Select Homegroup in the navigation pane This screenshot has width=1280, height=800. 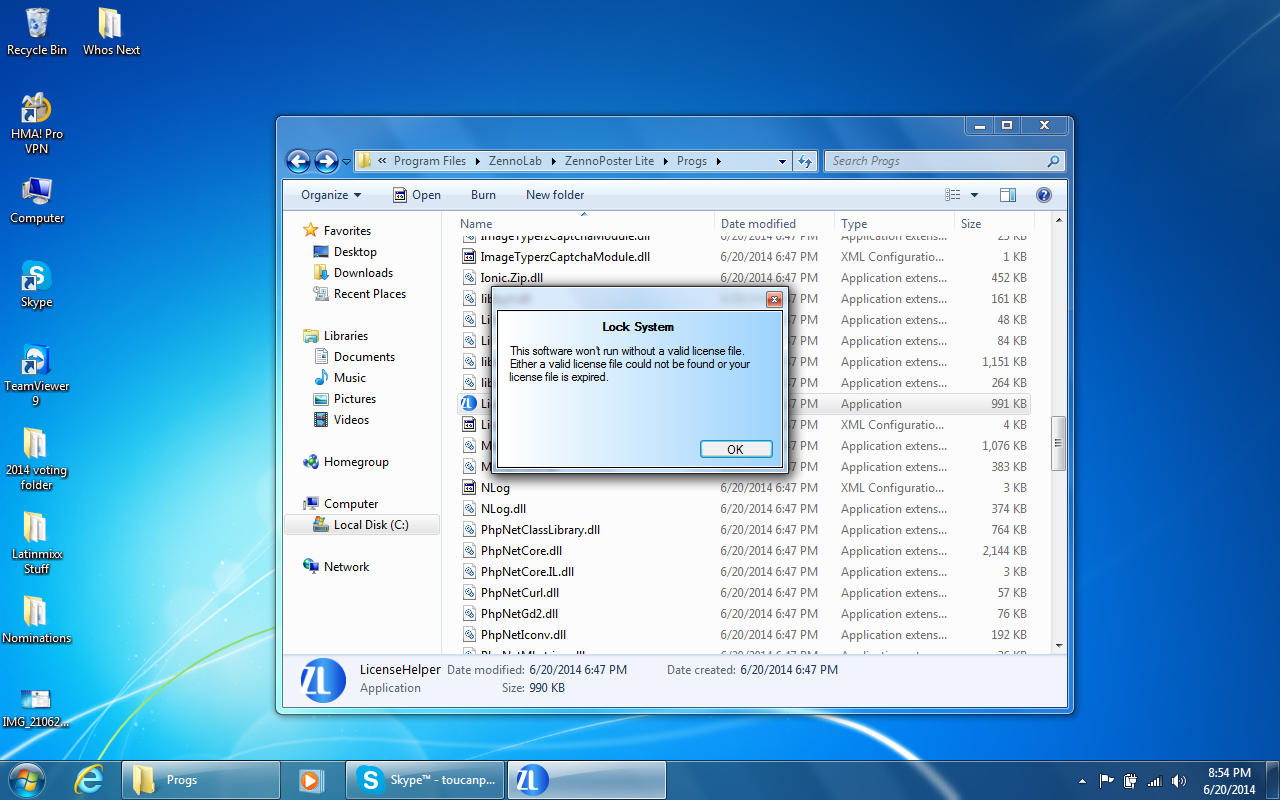click(355, 462)
